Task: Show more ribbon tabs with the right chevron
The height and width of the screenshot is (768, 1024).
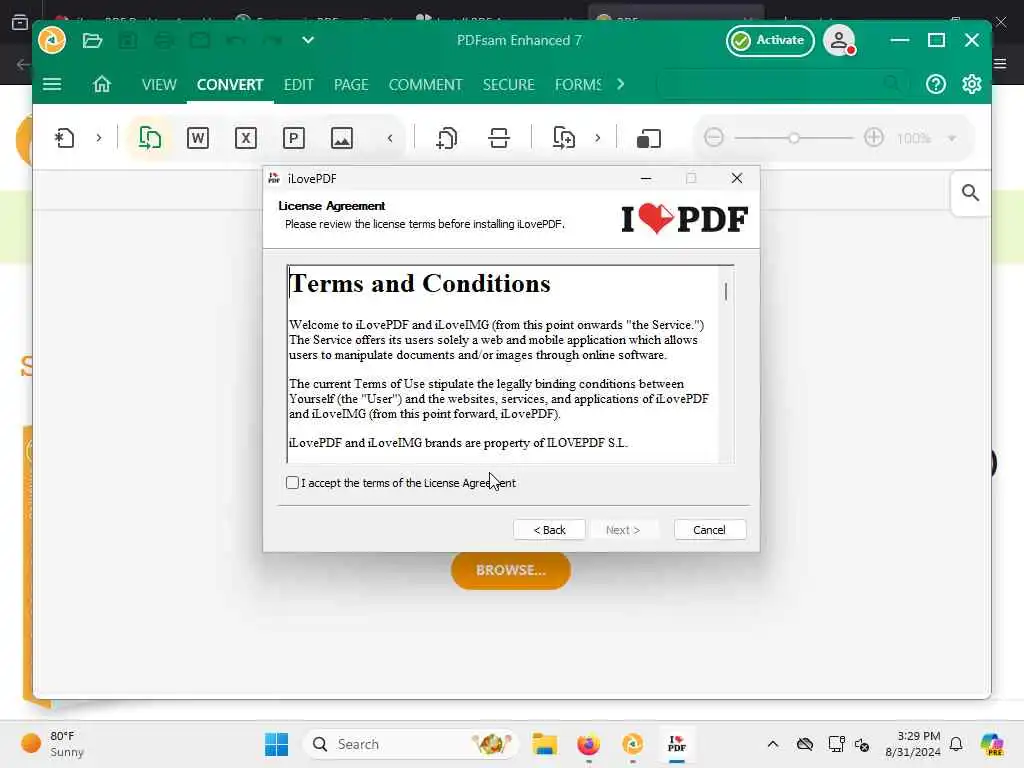Action: [620, 84]
